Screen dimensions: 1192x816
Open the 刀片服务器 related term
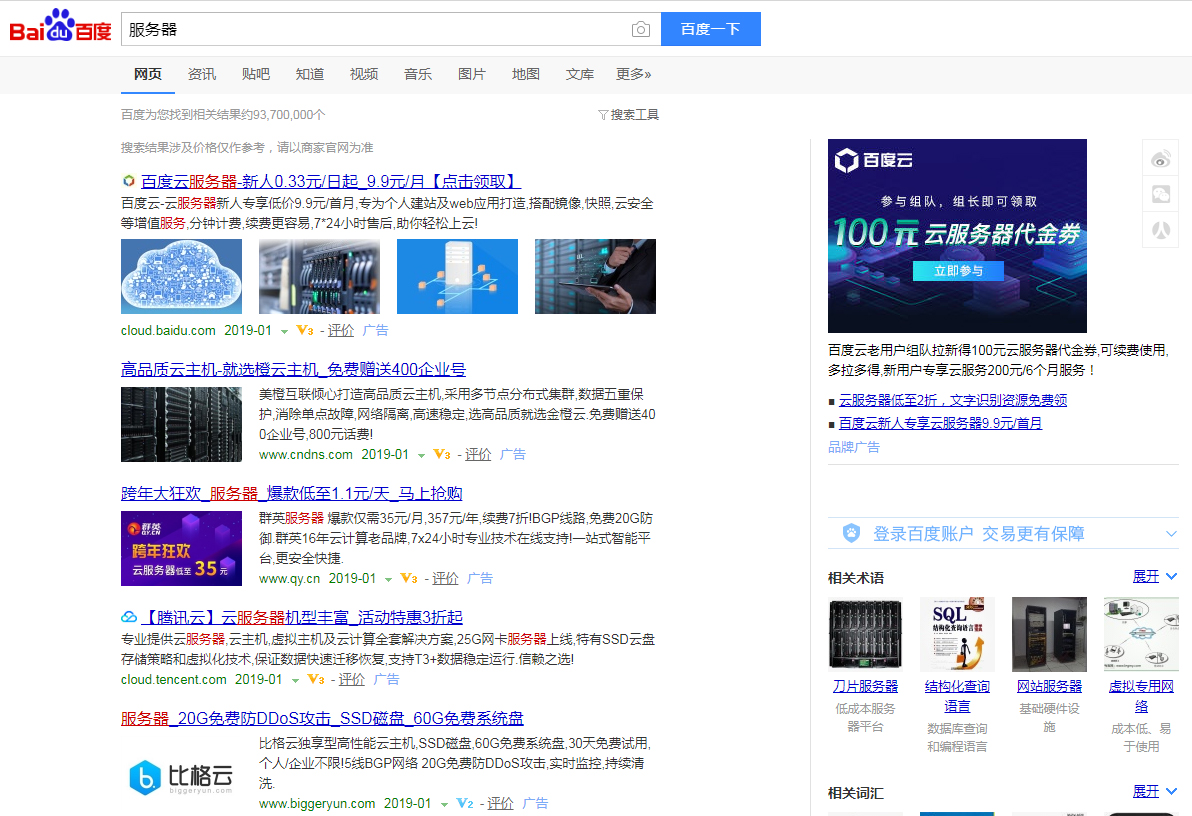[x=865, y=686]
